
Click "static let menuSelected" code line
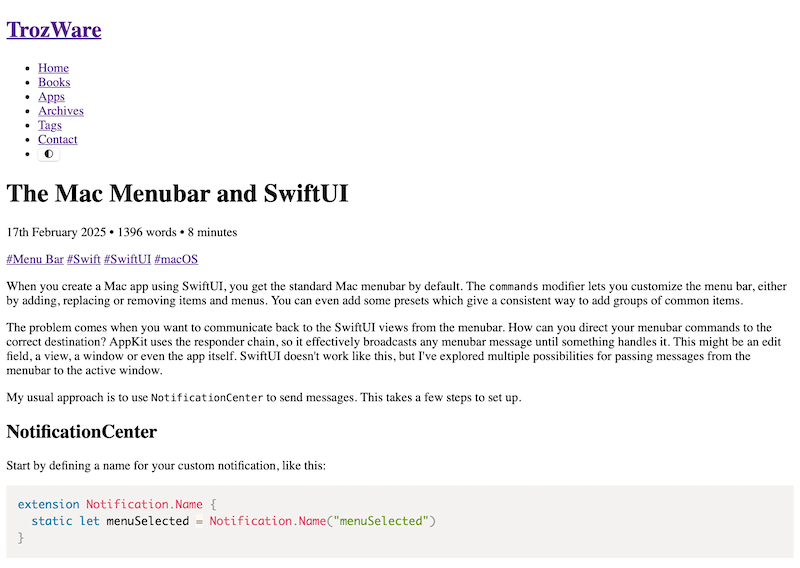click(x=110, y=521)
